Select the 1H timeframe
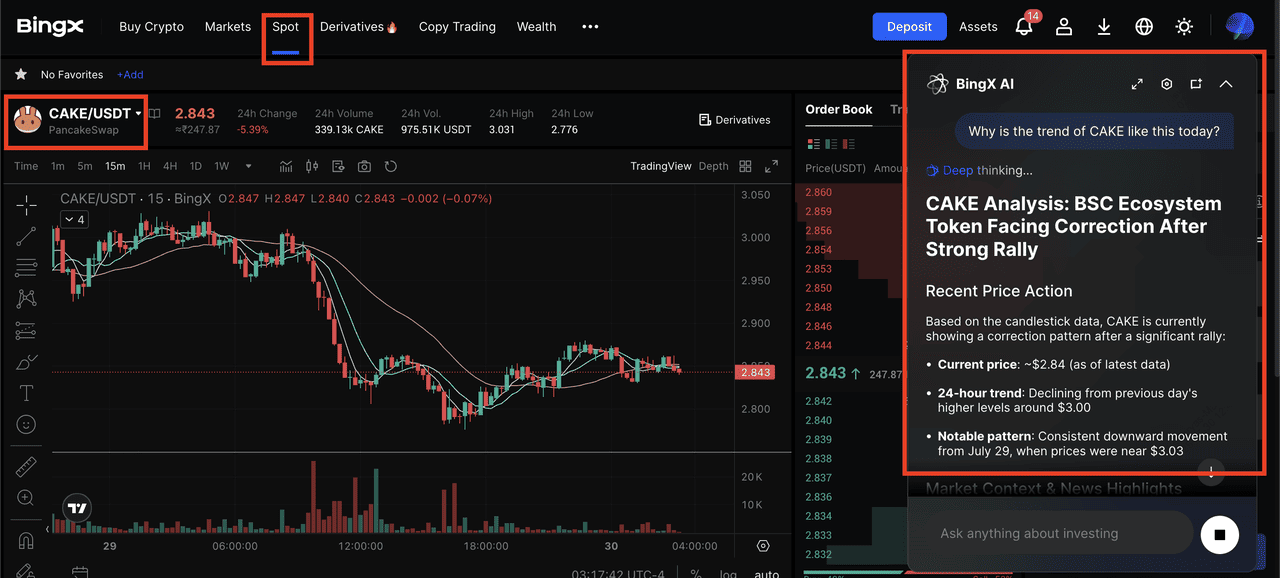 click(x=145, y=166)
